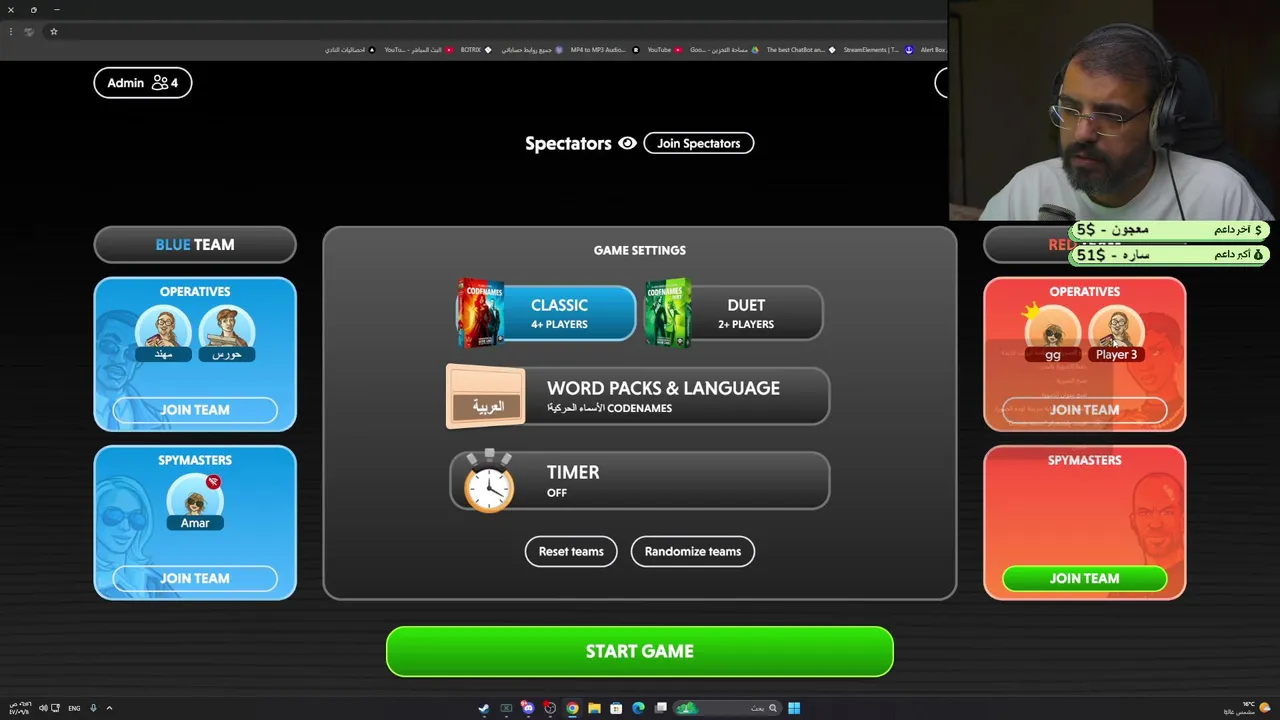Open Microsoft Edge from the taskbar
This screenshot has height=720, width=1280.
[x=638, y=708]
